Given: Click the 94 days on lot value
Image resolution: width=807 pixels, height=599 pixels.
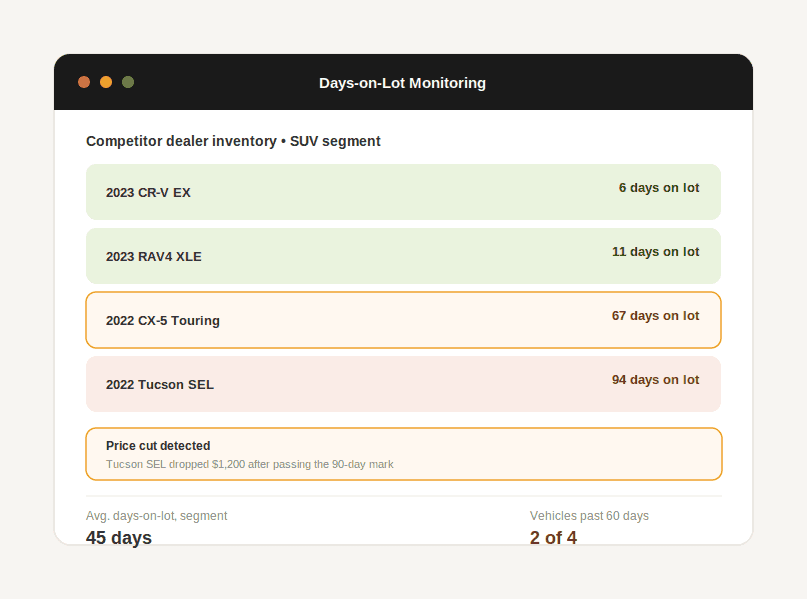Looking at the screenshot, I should click(x=655, y=380).
